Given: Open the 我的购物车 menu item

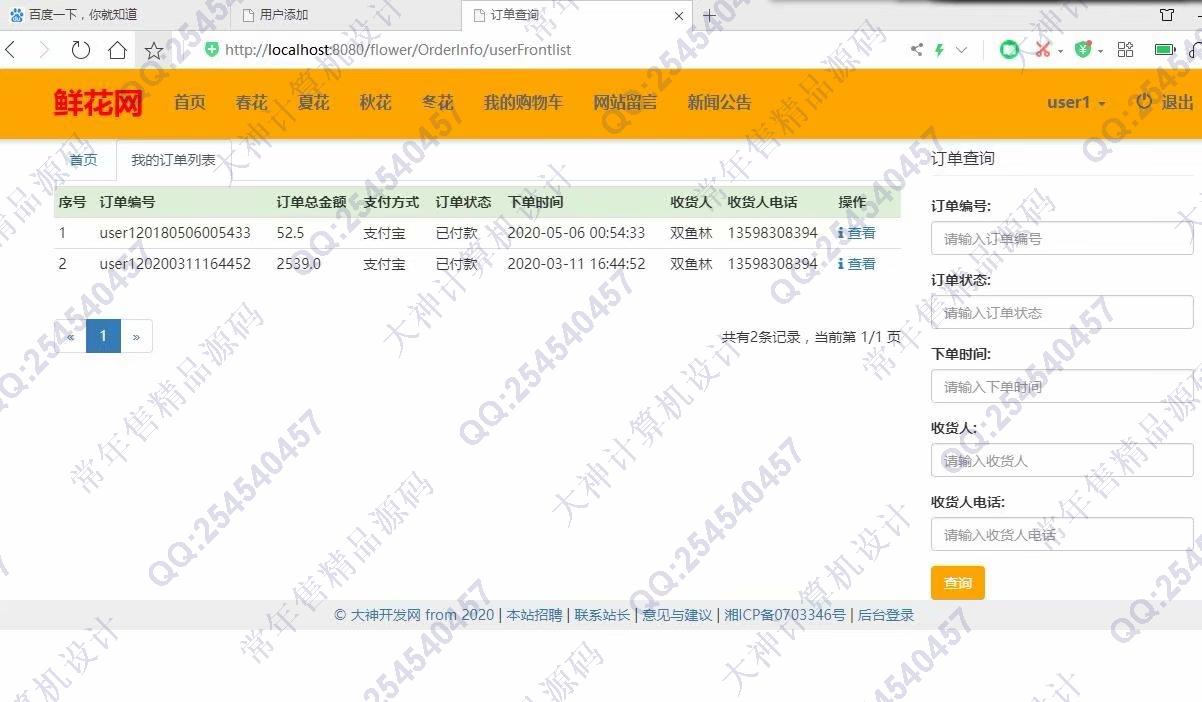Looking at the screenshot, I should 523,102.
